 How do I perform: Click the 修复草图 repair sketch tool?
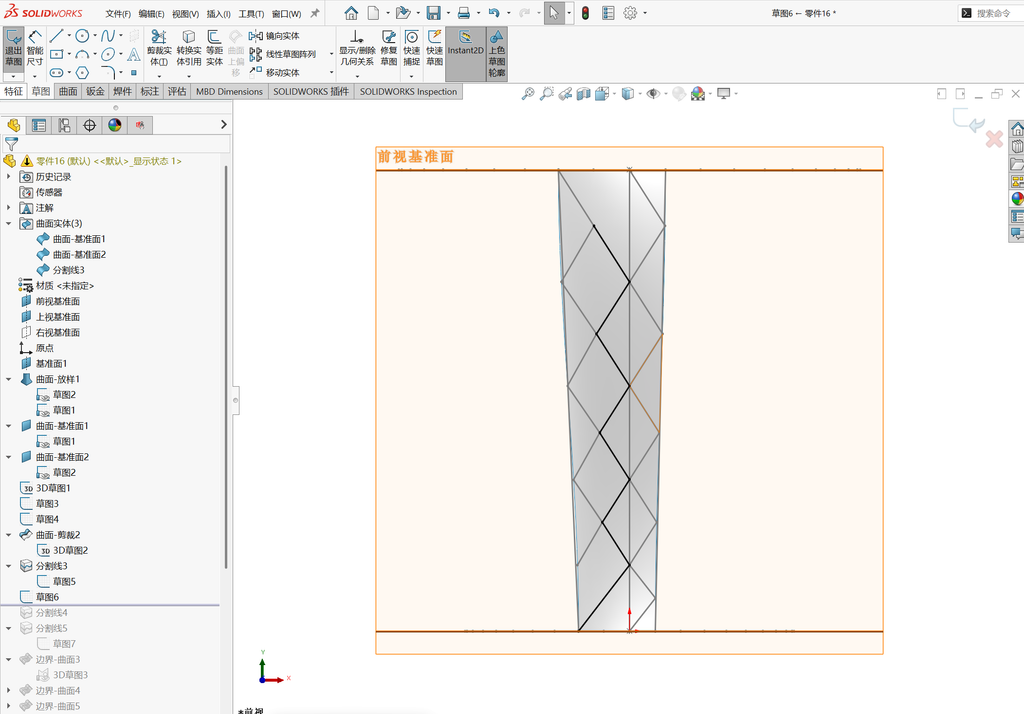click(389, 48)
